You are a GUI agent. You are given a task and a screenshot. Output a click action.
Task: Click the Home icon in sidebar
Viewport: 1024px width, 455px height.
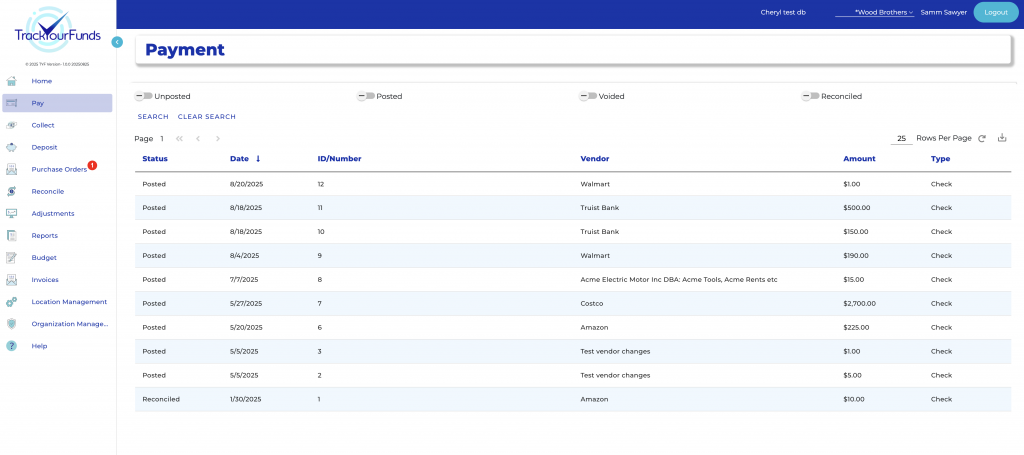pos(12,81)
